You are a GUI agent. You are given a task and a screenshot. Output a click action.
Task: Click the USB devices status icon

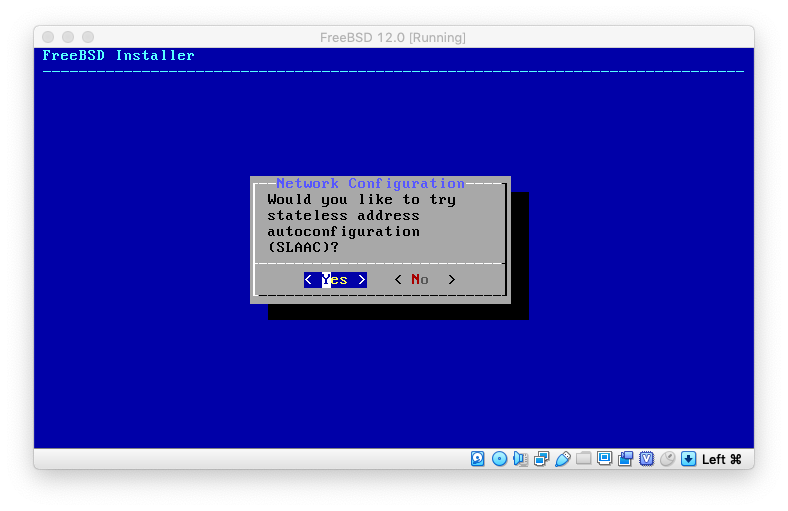562,459
